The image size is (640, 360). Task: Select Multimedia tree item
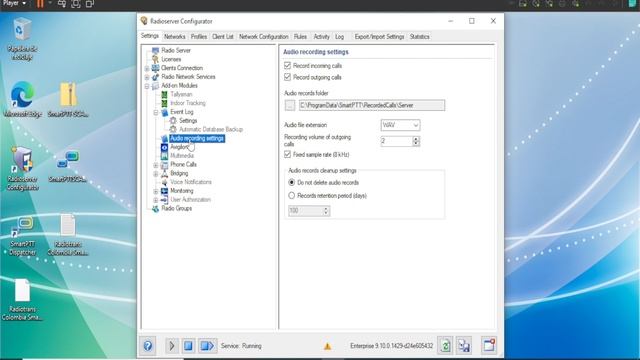(x=182, y=156)
